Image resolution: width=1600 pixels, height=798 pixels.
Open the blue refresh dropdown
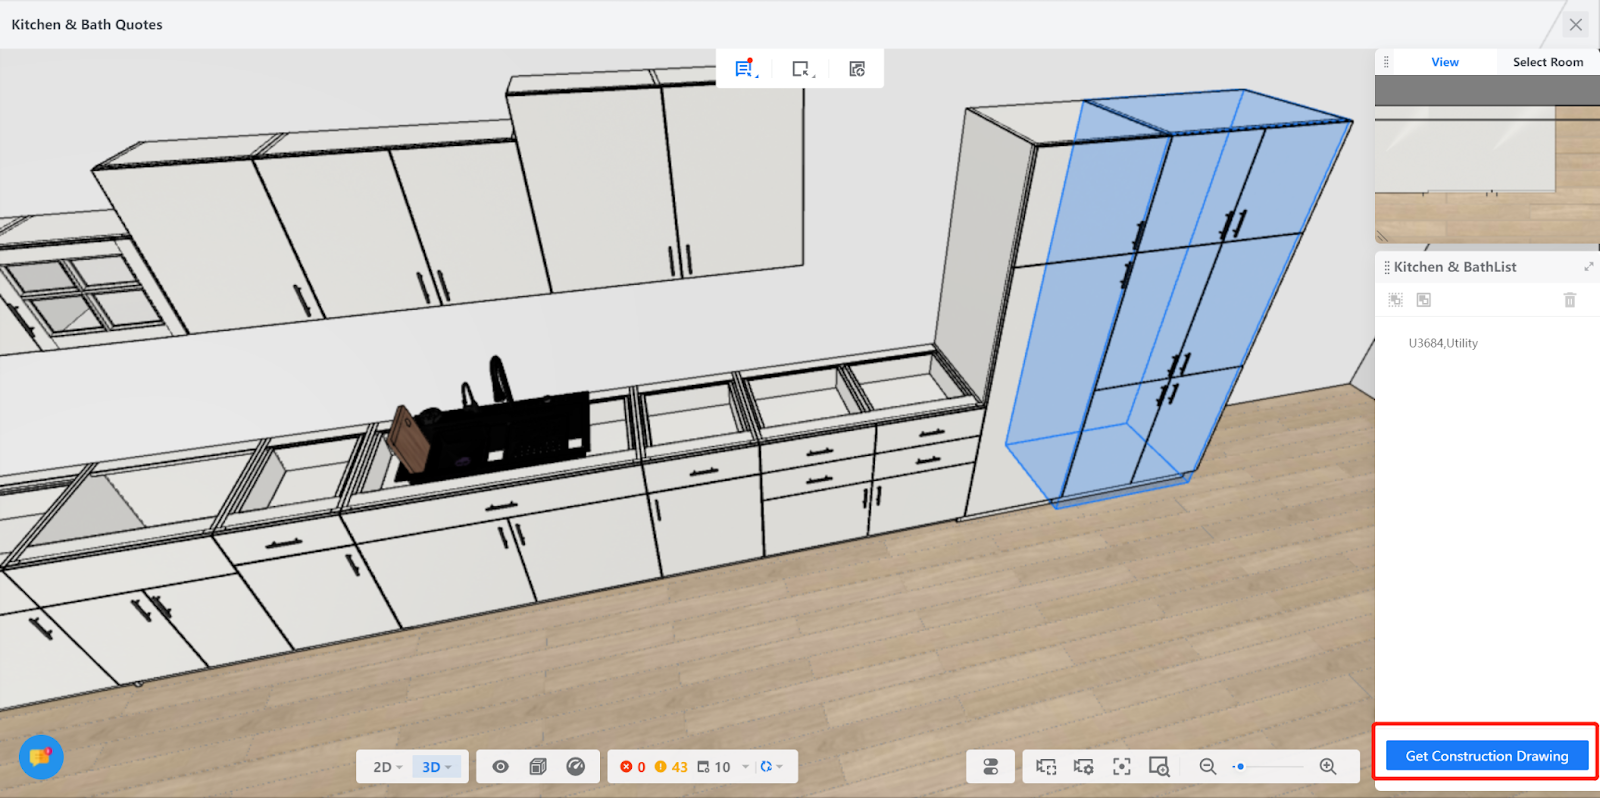(x=771, y=767)
